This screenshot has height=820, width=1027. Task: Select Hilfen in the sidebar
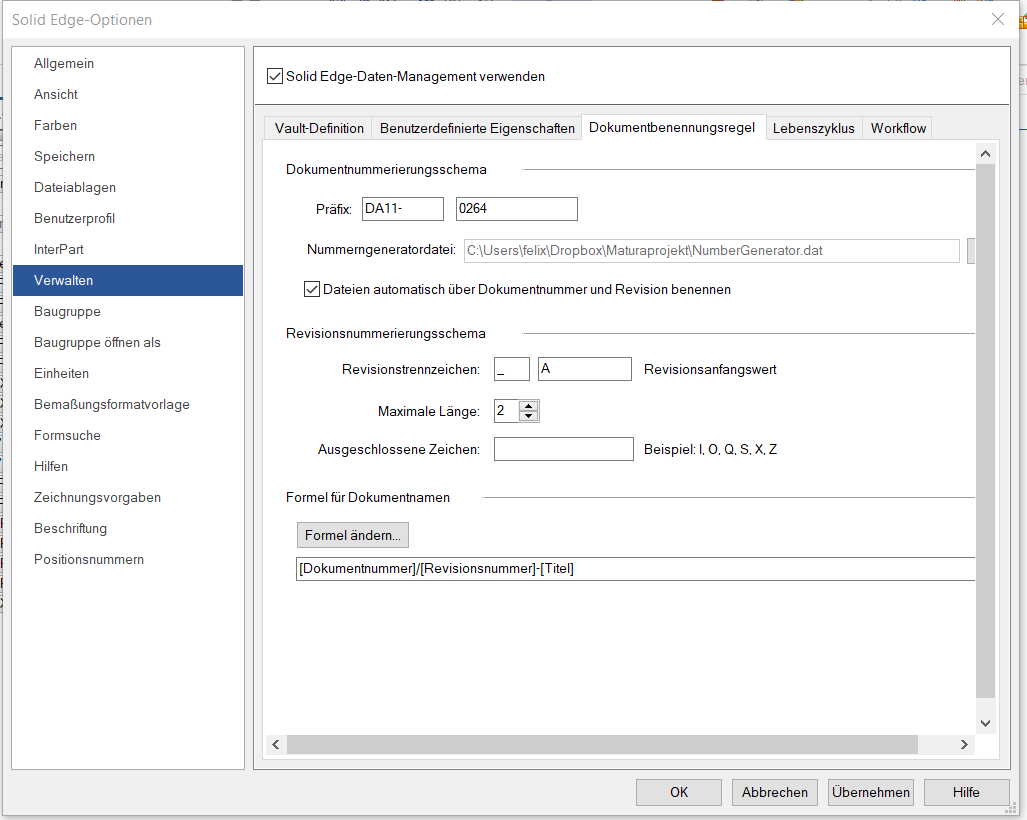click(128, 466)
